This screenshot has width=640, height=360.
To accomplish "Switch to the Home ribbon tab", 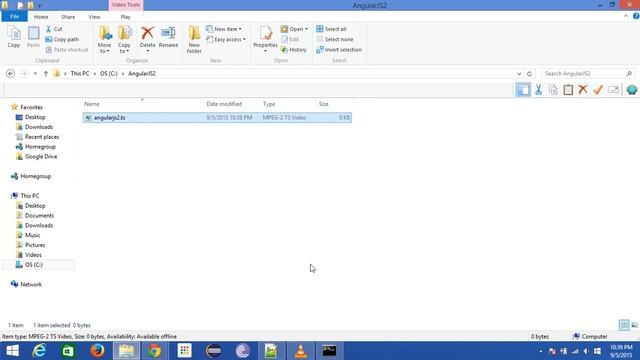I will (41, 17).
